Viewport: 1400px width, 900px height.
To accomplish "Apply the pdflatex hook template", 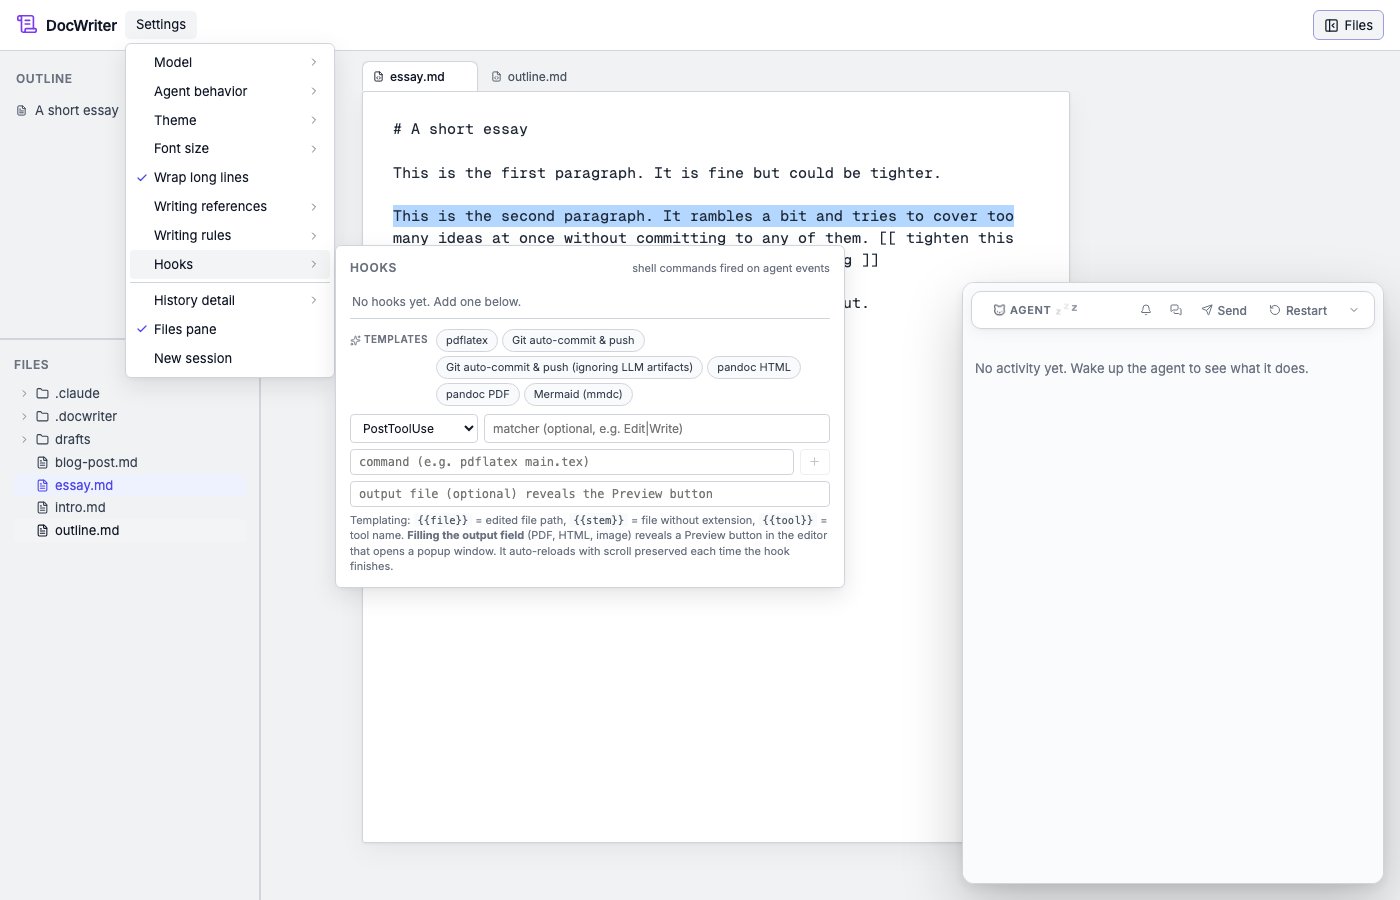I will [467, 340].
